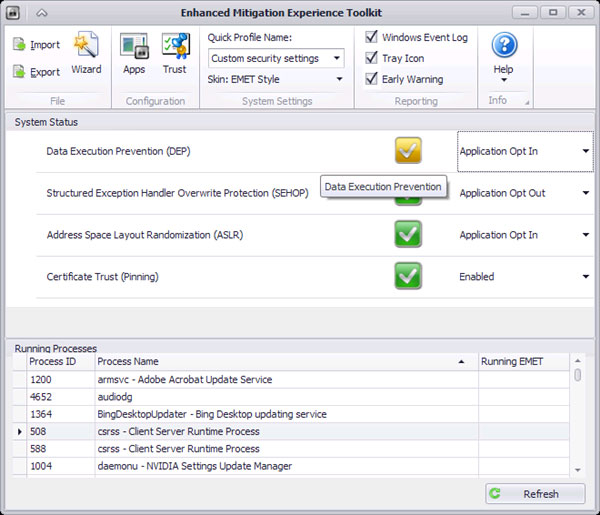Viewport: 600px width, 515px height.
Task: Click process ID 4652 cell
Action: (60, 397)
